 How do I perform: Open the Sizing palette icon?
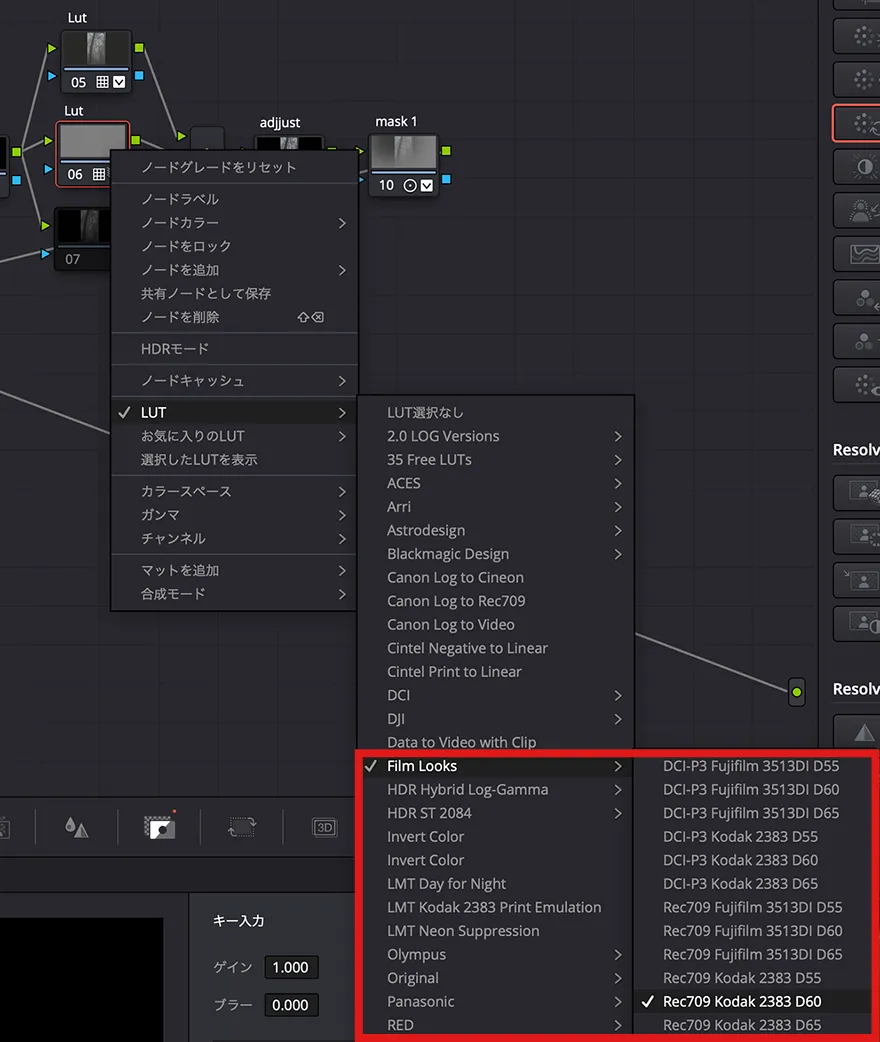tap(241, 827)
